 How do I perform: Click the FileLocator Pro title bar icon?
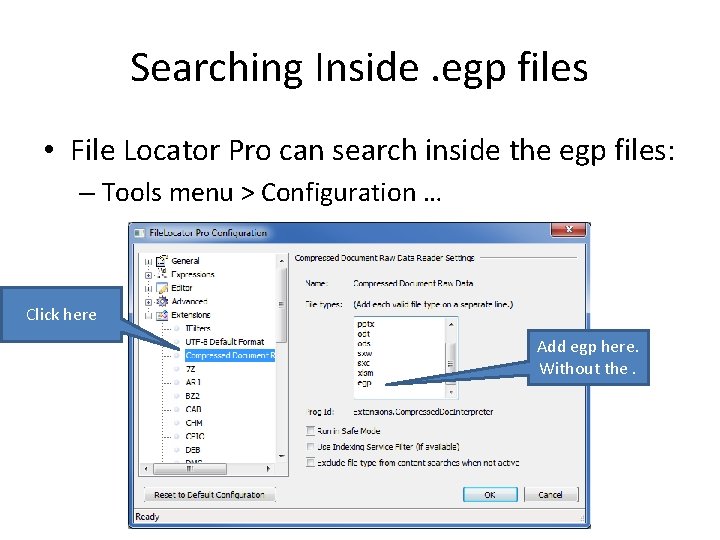coord(139,233)
